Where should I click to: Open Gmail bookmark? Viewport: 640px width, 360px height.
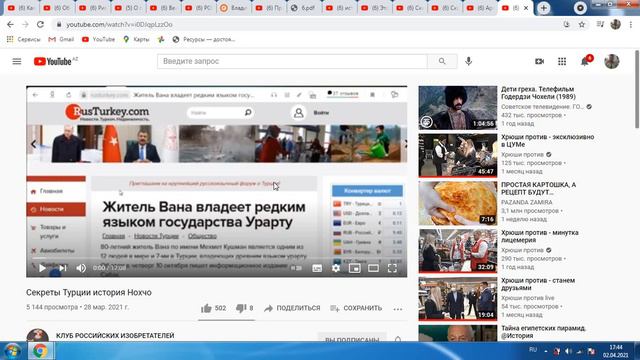coord(61,40)
